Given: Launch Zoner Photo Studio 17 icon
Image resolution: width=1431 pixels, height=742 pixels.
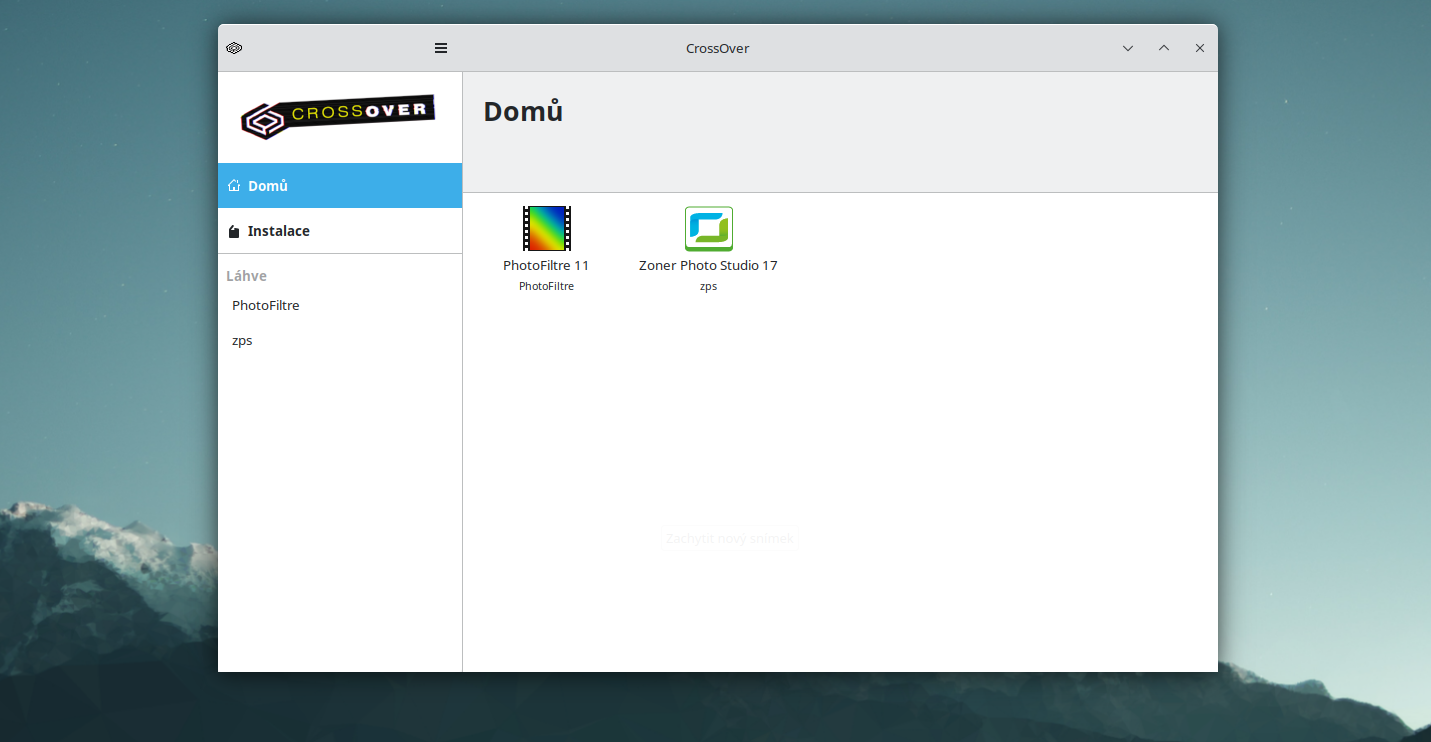Looking at the screenshot, I should pyautogui.click(x=708, y=228).
